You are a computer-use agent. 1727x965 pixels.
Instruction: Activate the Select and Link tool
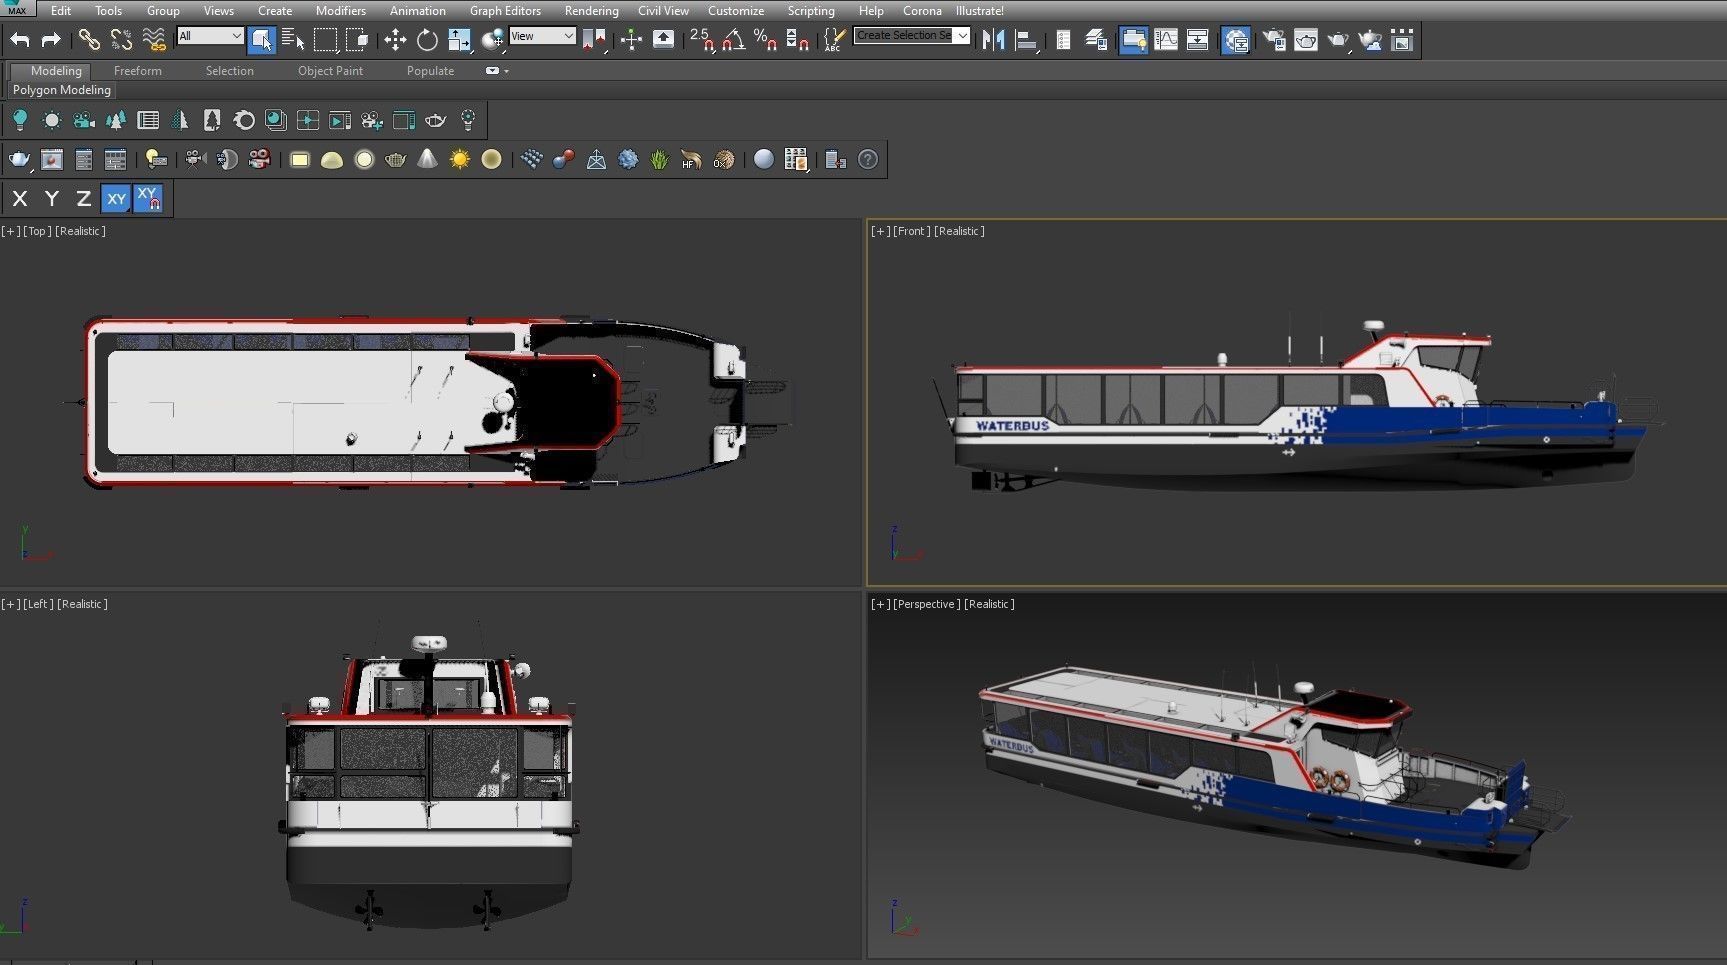pos(89,40)
